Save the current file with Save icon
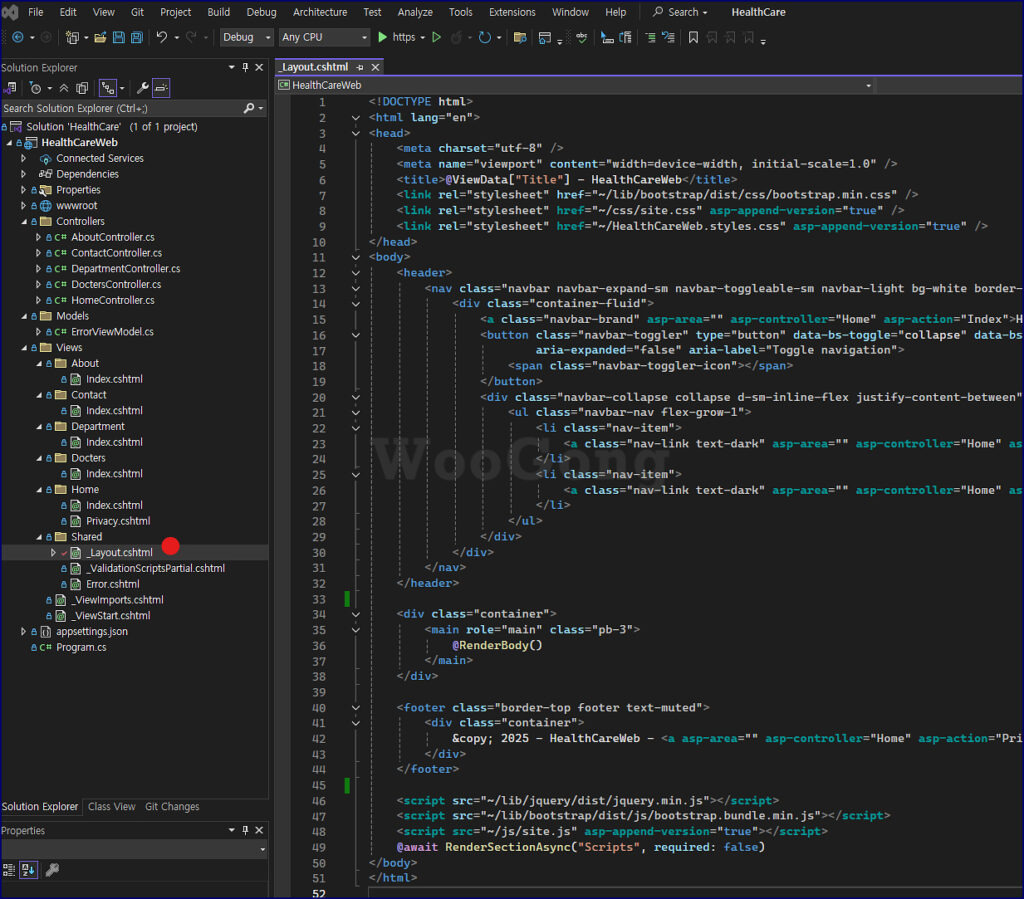1024x899 pixels. tap(118, 37)
